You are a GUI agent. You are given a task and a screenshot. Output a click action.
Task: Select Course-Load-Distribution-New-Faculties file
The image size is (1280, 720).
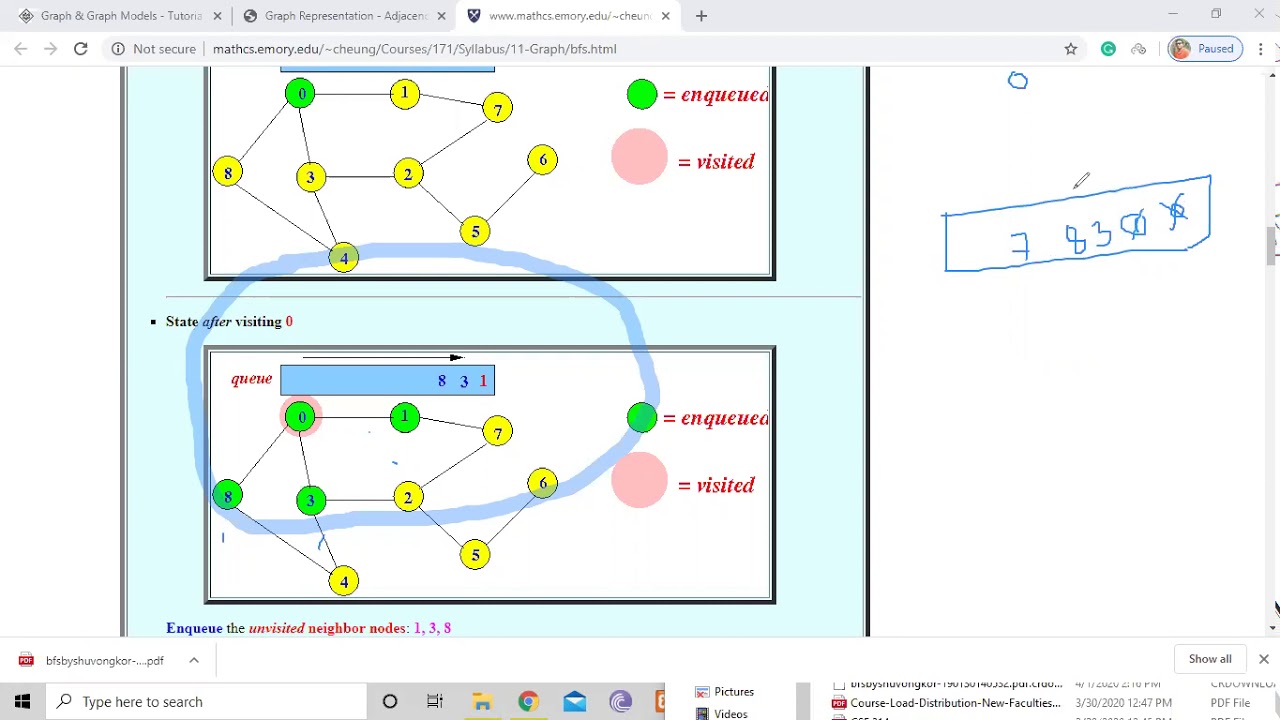click(955, 703)
